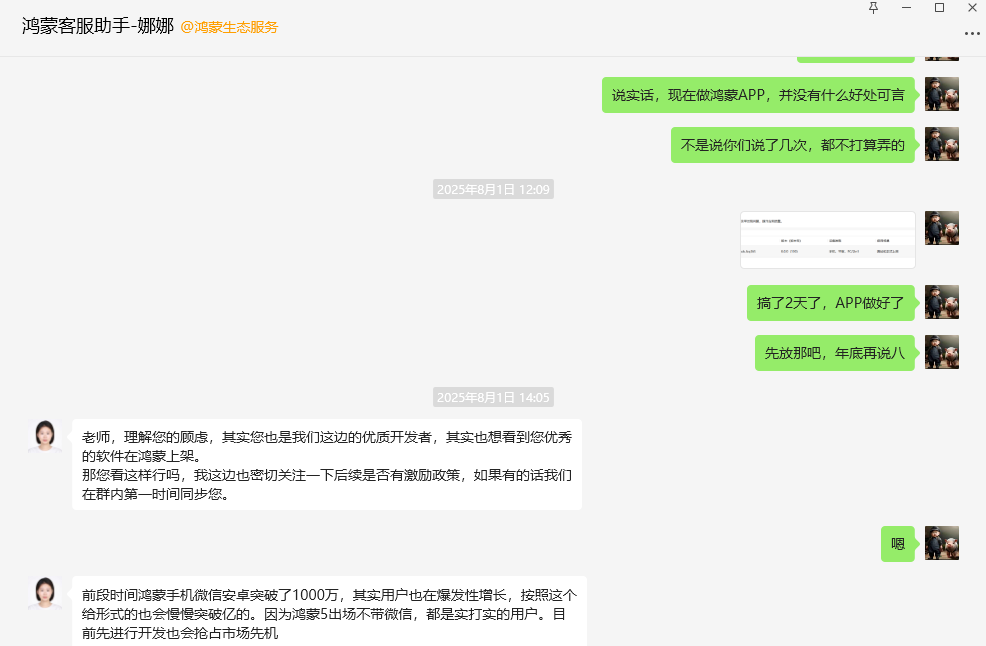This screenshot has height=646, width=986.
Task: Click the '2025年8月1日 12:09' timestamp
Action: (x=493, y=189)
